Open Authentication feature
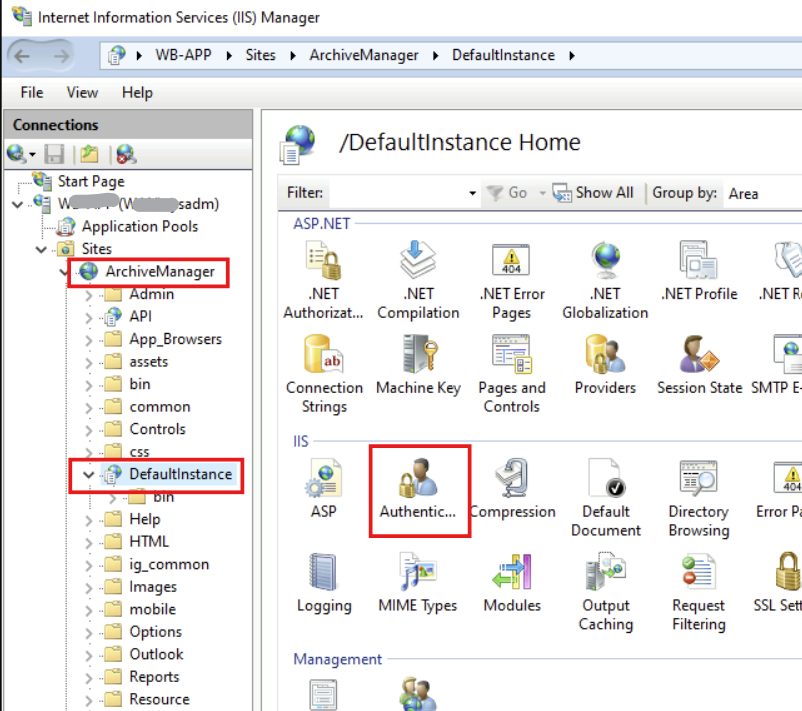 coord(418,490)
